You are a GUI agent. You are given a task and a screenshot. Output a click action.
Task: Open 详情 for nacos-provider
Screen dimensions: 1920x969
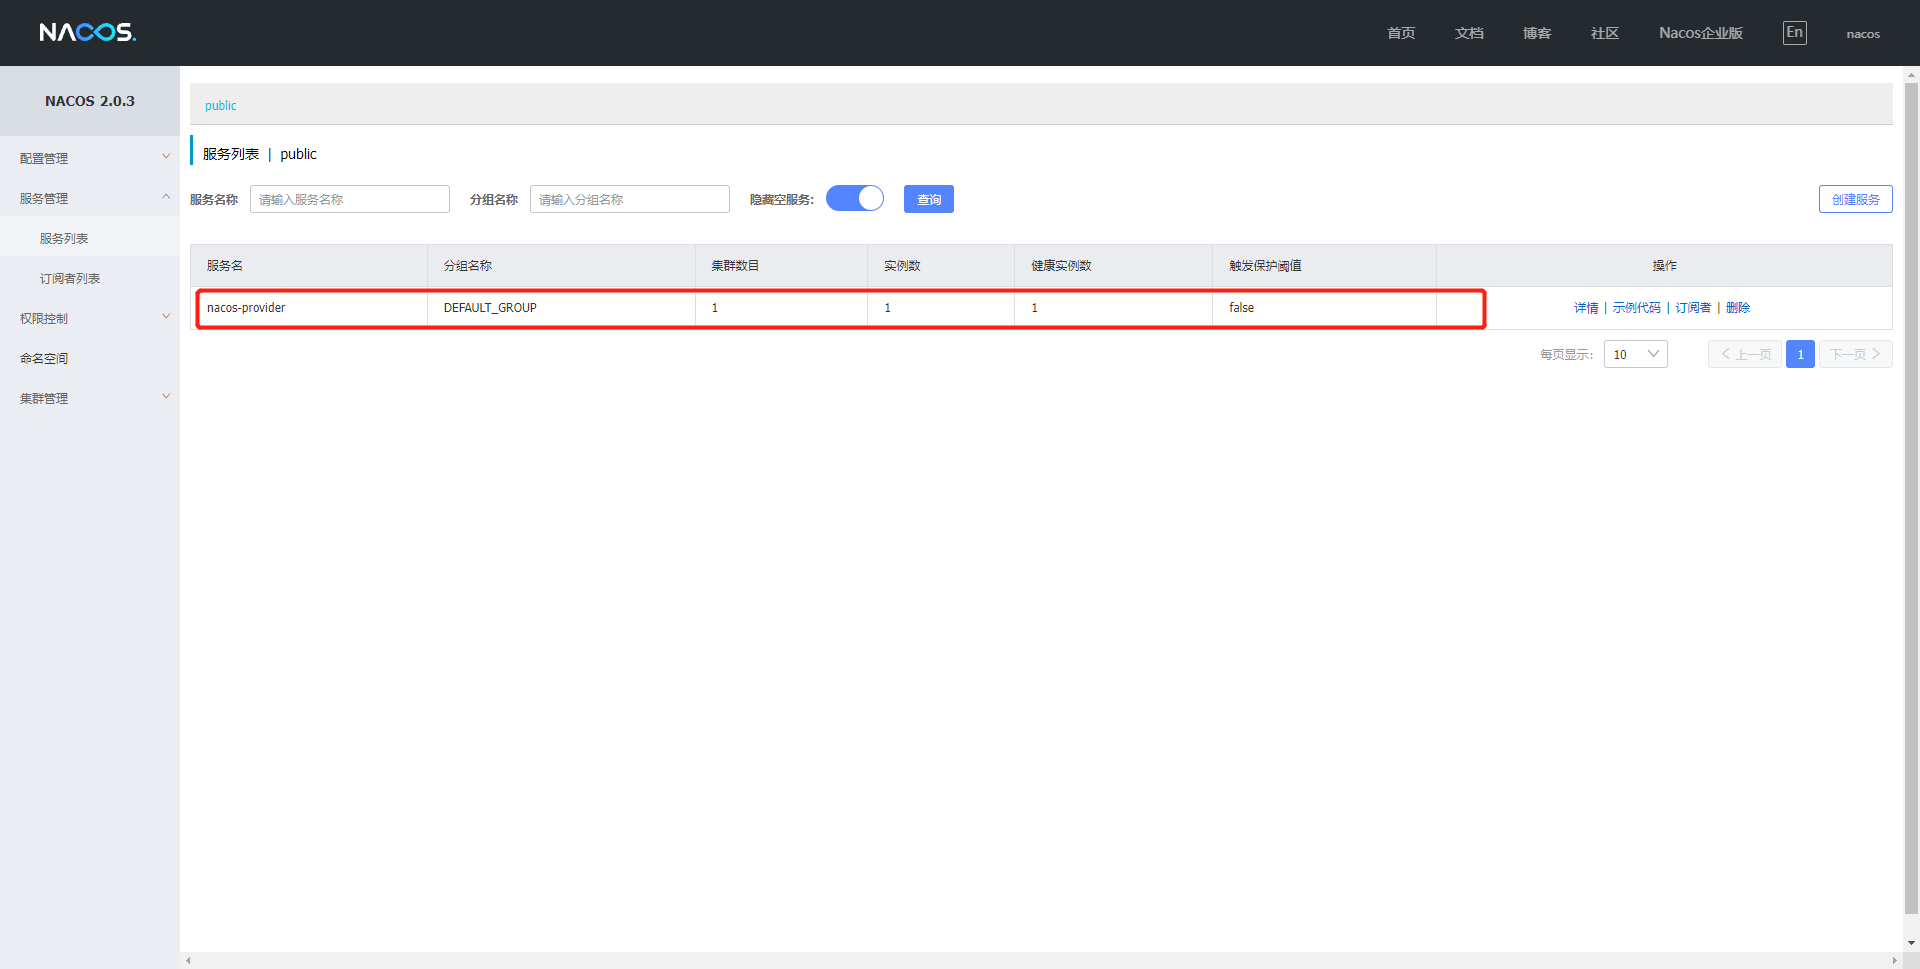(x=1586, y=308)
